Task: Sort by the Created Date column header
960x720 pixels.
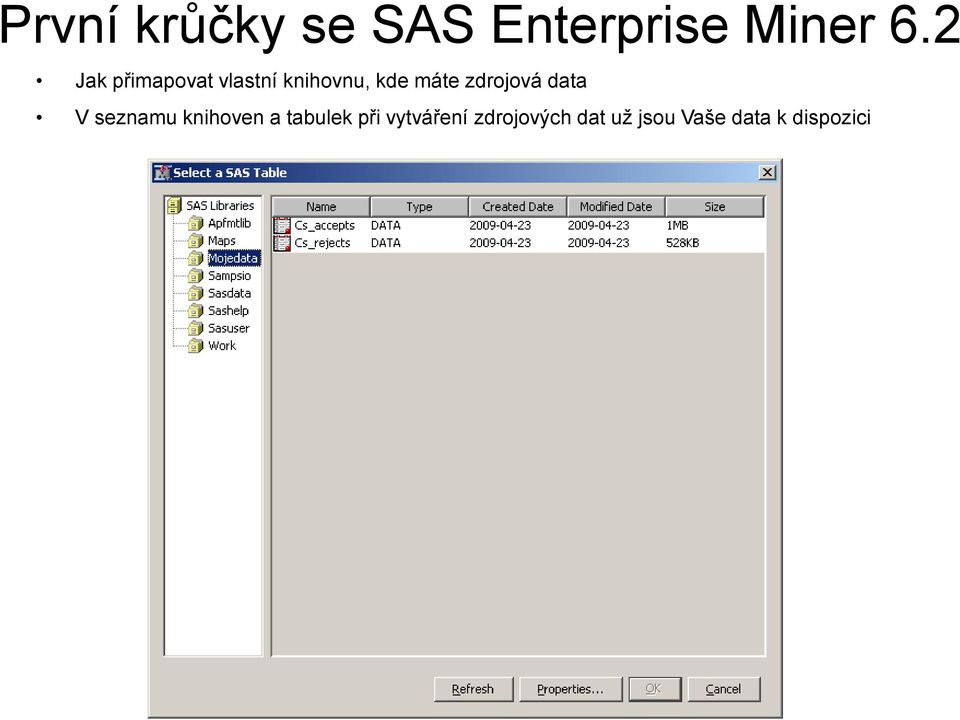Action: click(x=518, y=207)
